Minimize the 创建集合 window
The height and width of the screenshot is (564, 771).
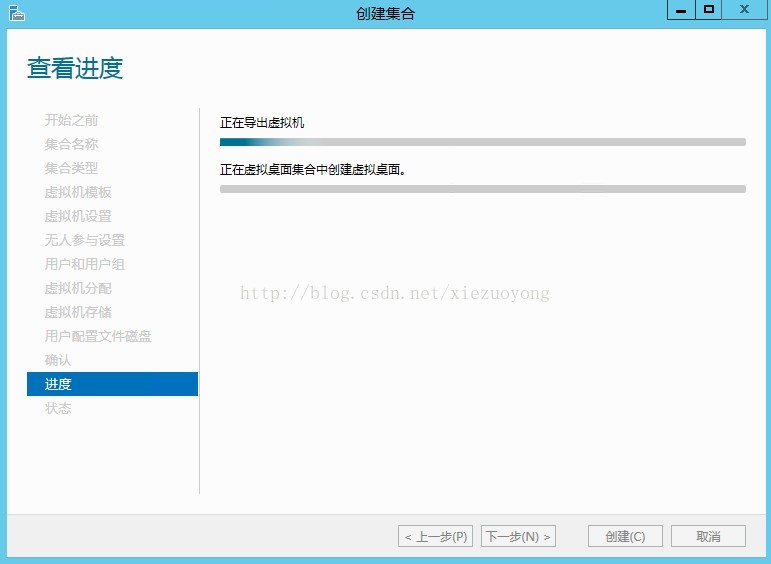coord(681,10)
